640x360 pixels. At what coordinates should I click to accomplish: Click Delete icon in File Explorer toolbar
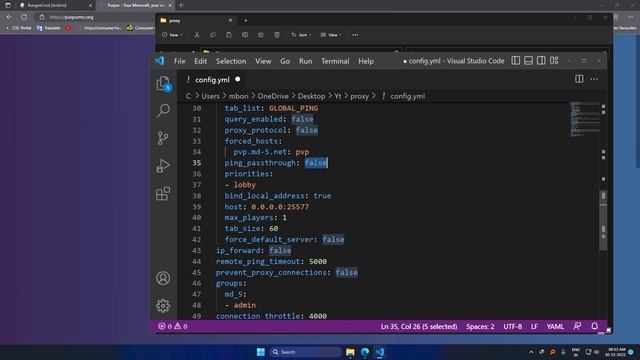pyautogui.click(x=277, y=35)
